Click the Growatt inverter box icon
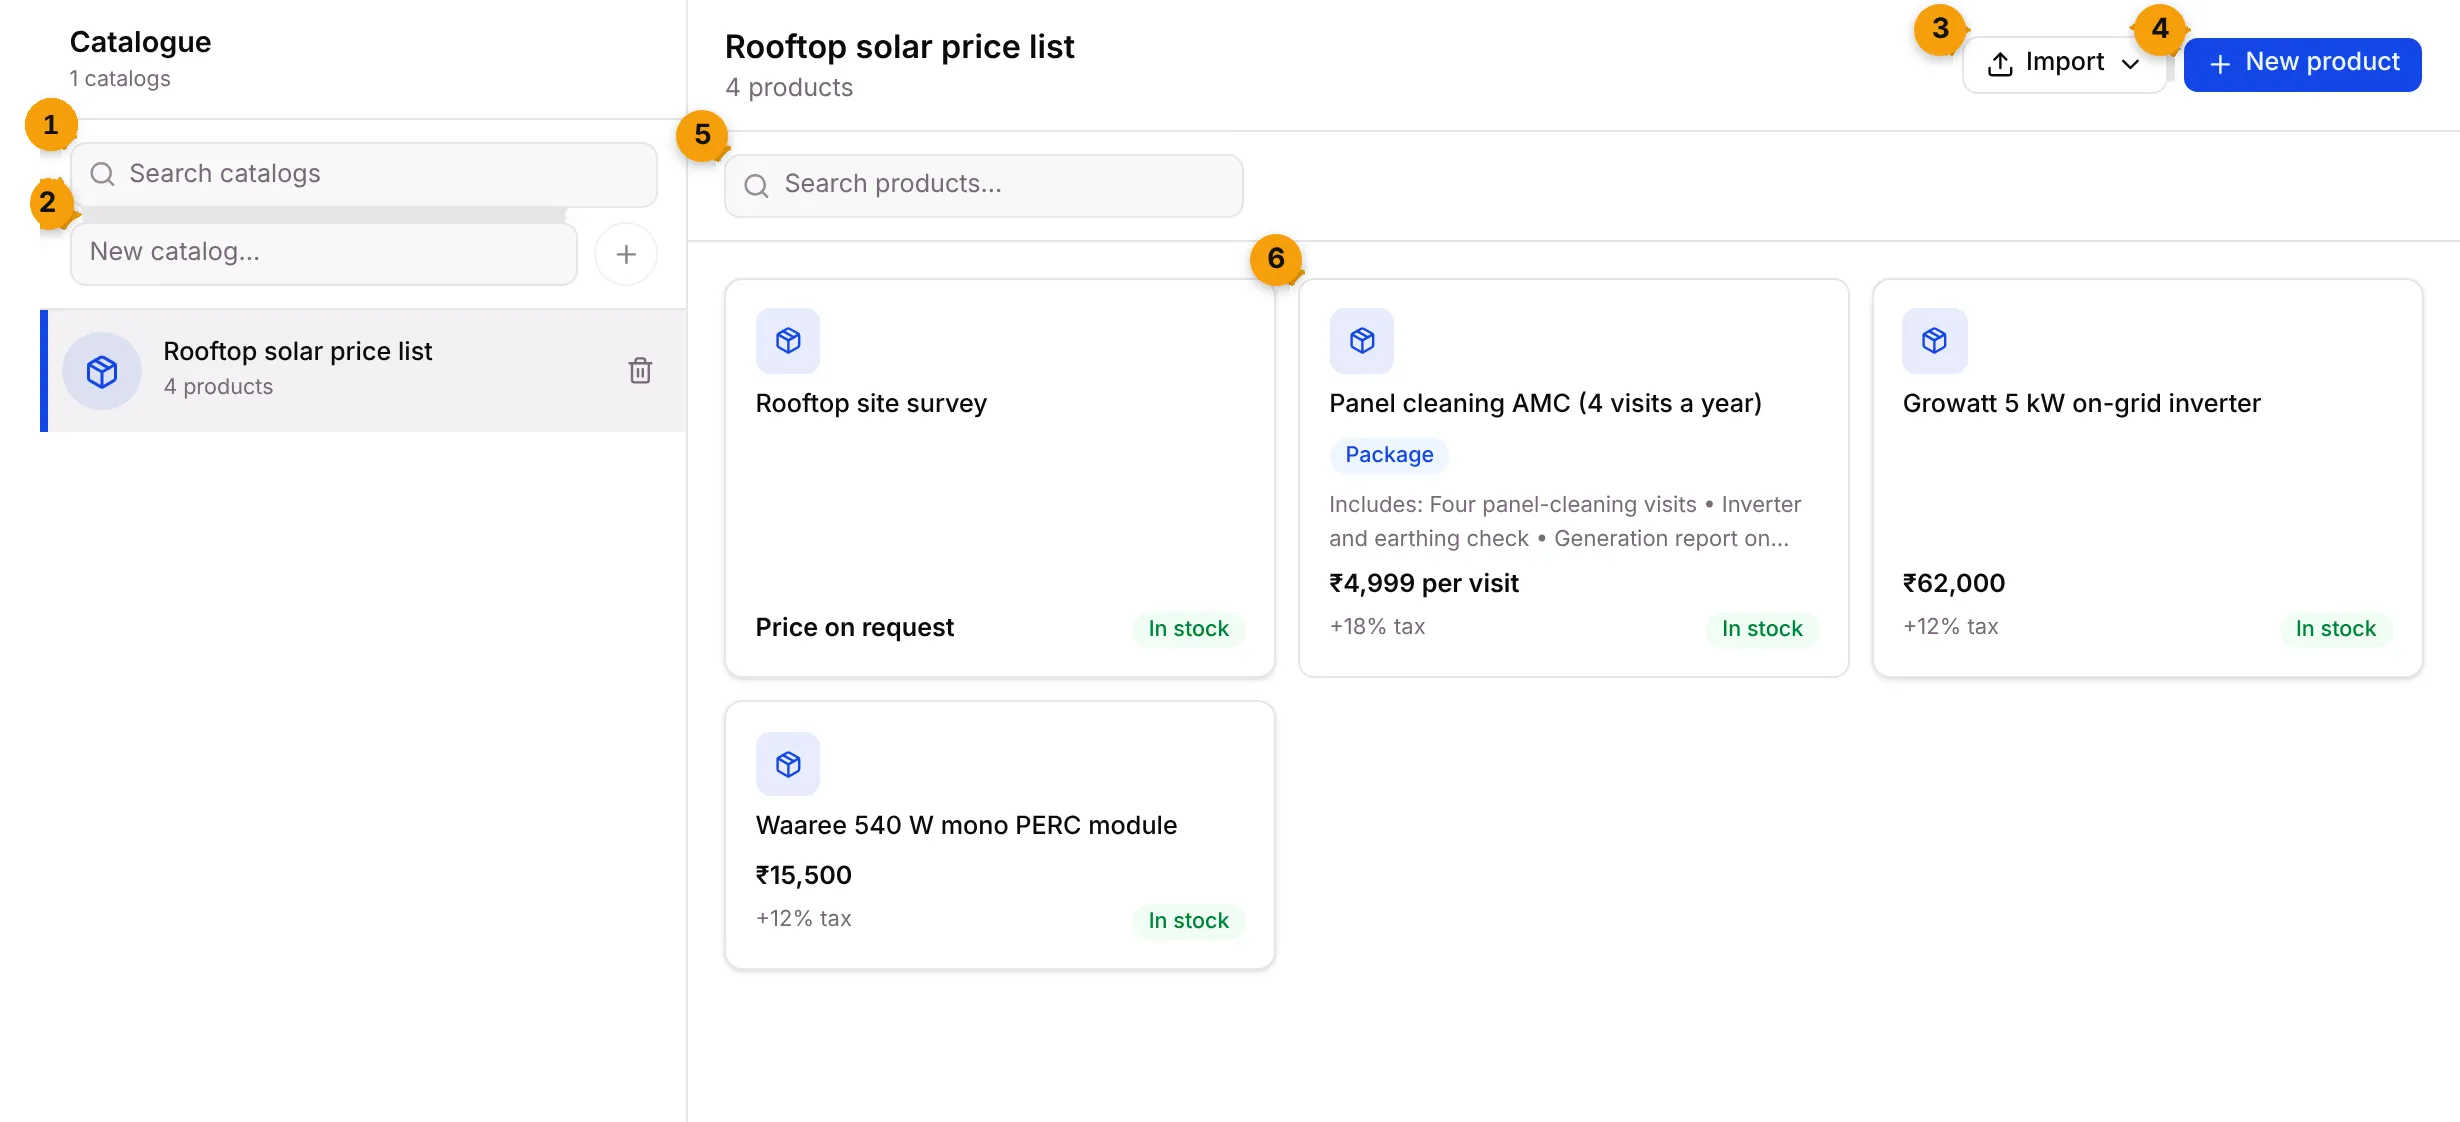 pyautogui.click(x=1935, y=341)
